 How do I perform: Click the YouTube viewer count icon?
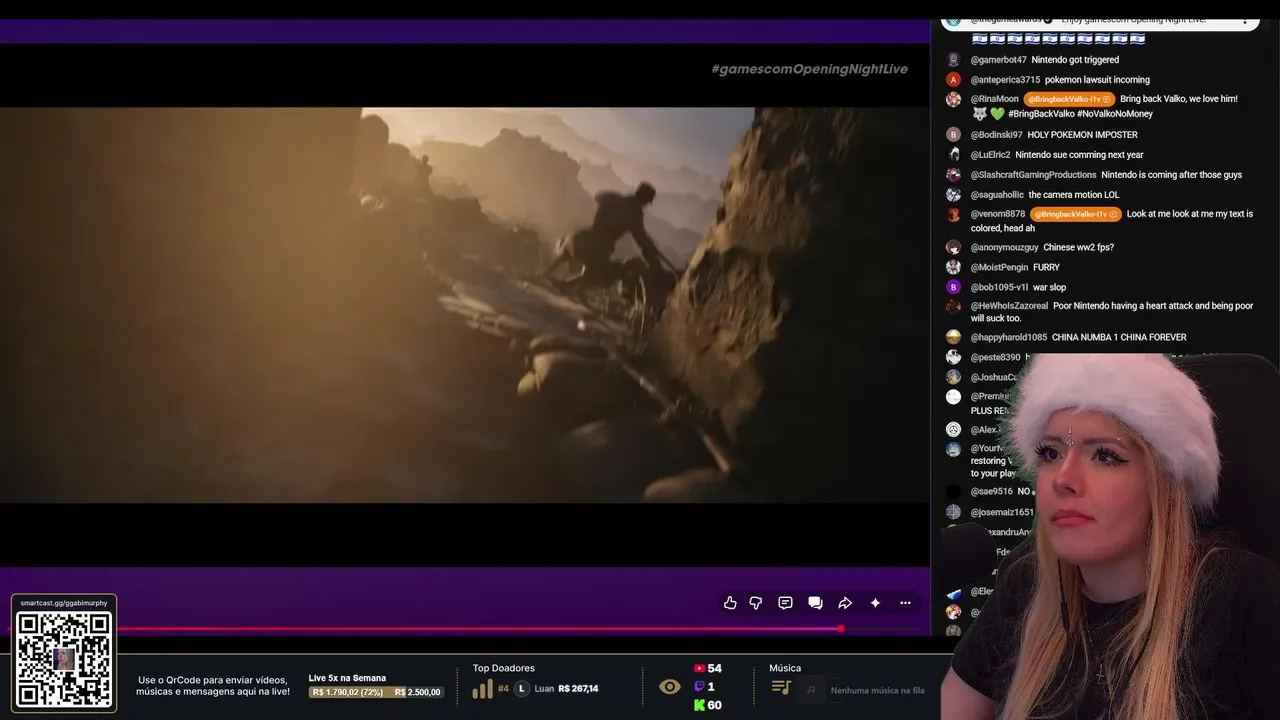(699, 668)
